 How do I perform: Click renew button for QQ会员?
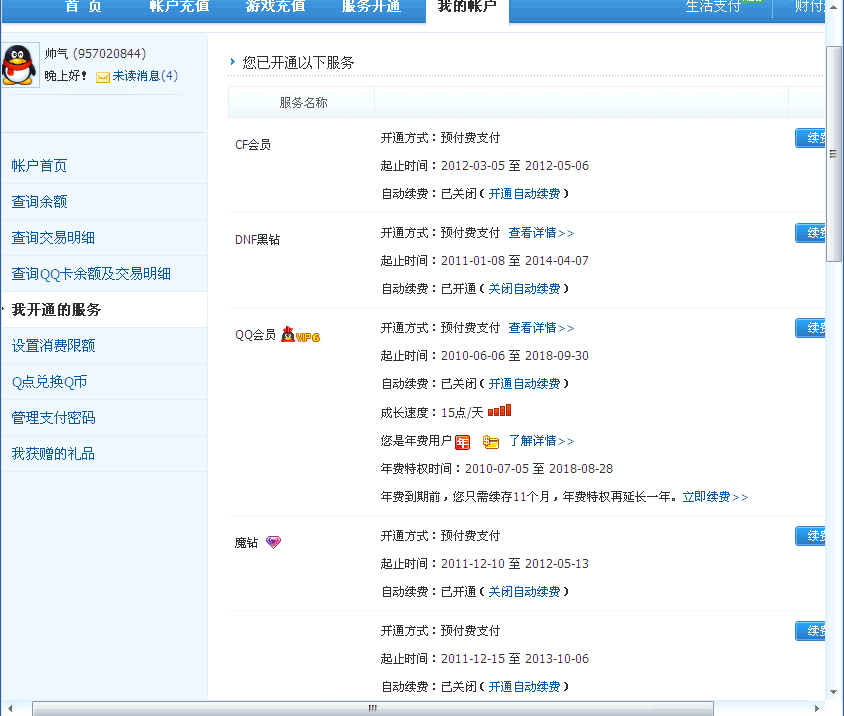pos(810,328)
